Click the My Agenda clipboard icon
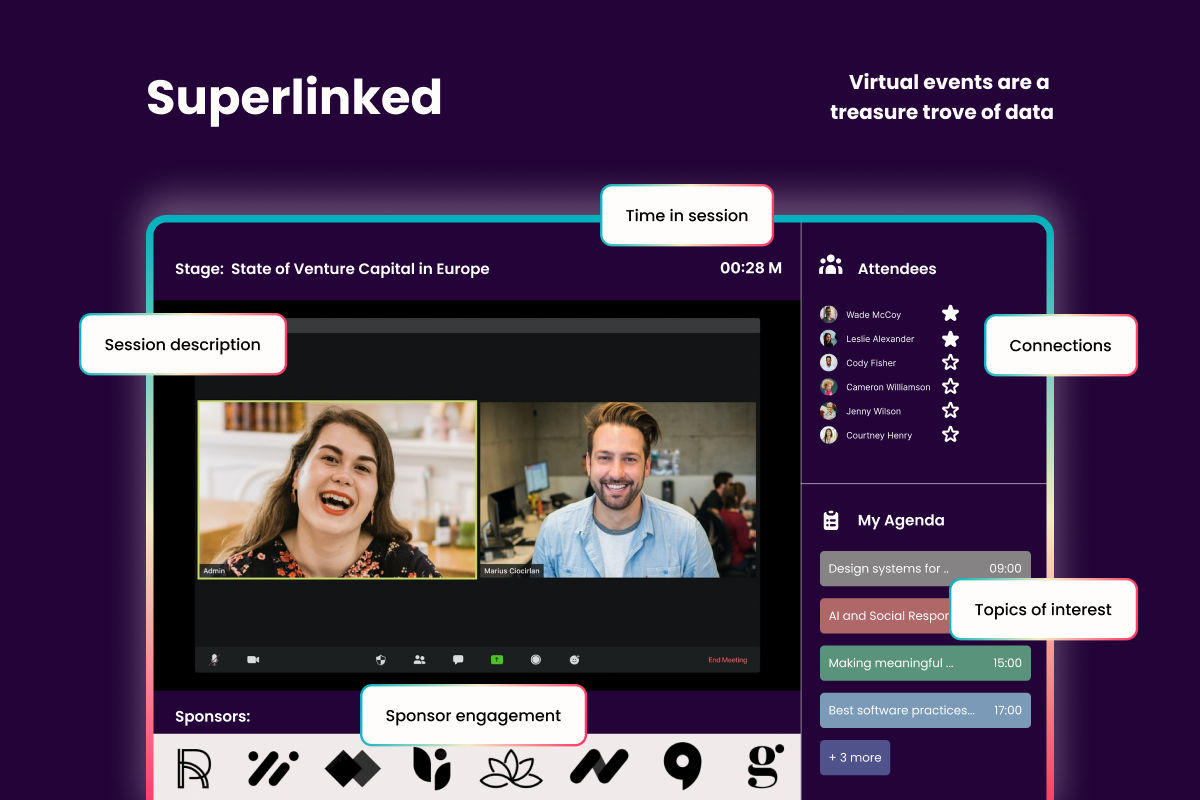Screen dimensions: 1200x800 click(x=831, y=520)
